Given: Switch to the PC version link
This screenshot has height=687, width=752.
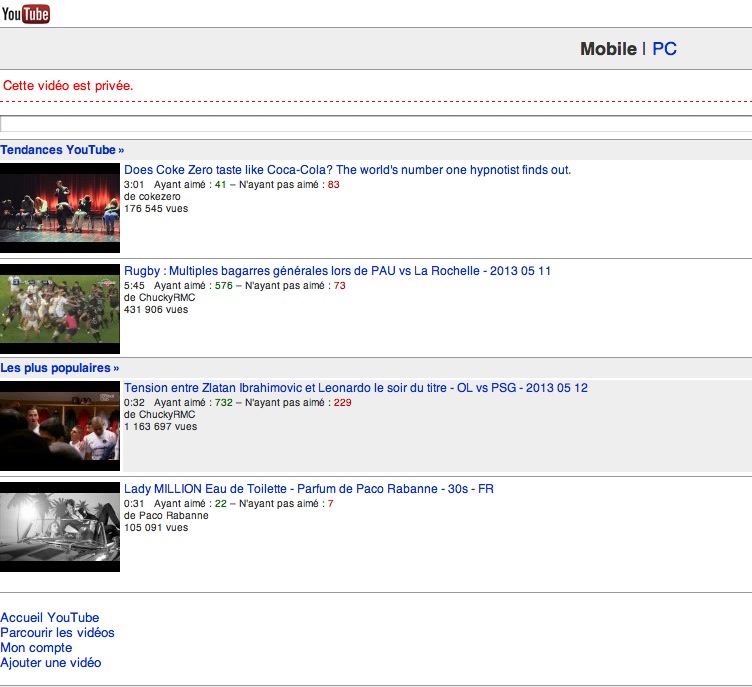Looking at the screenshot, I should [x=664, y=49].
